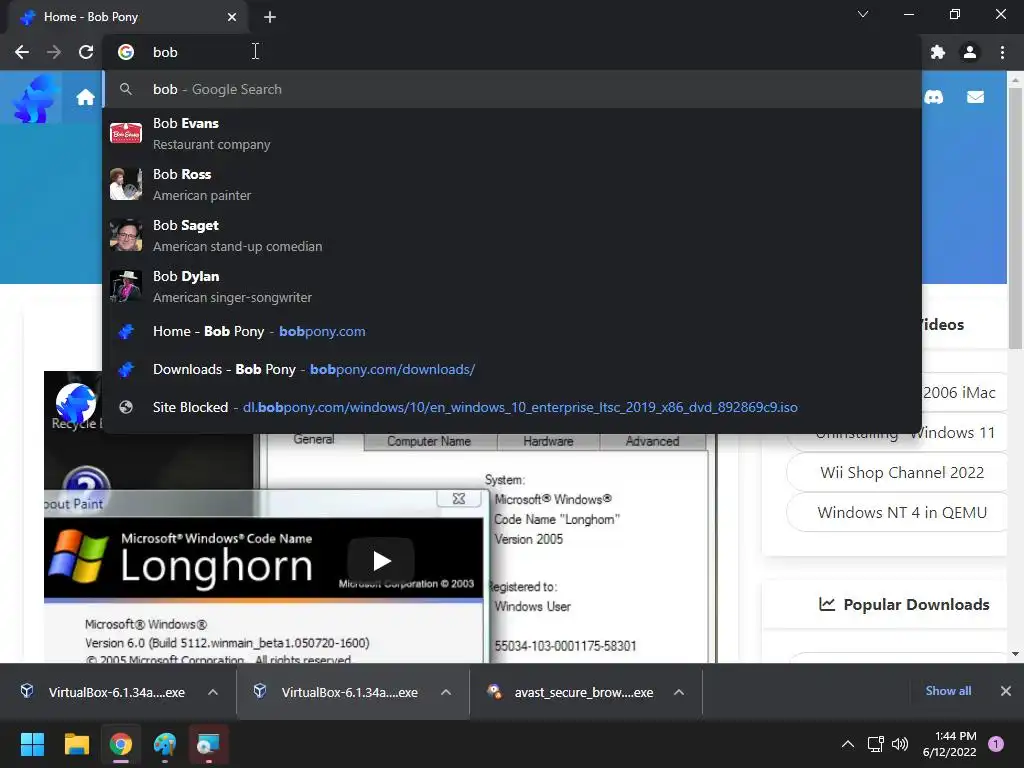Expand options for avast_secure_brow download
1024x768 pixels.
(679, 692)
